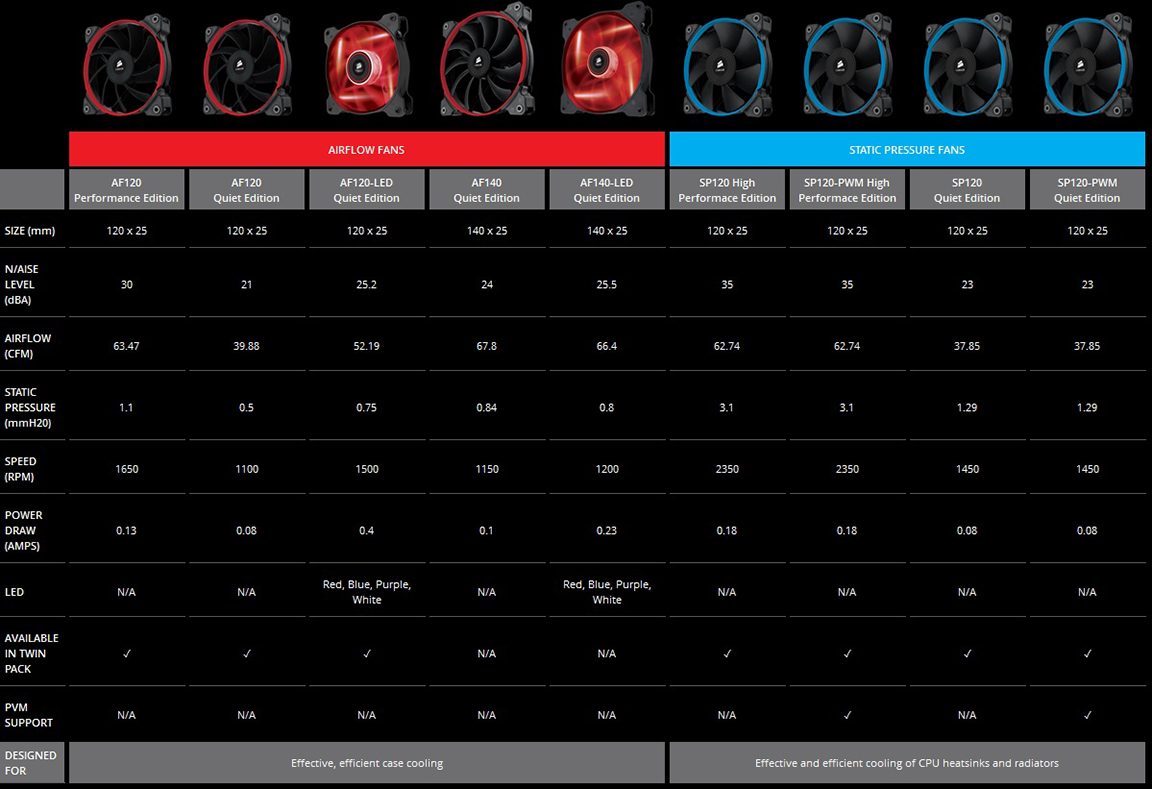Click the airflow value 63.47
The image size is (1152, 789).
click(126, 346)
